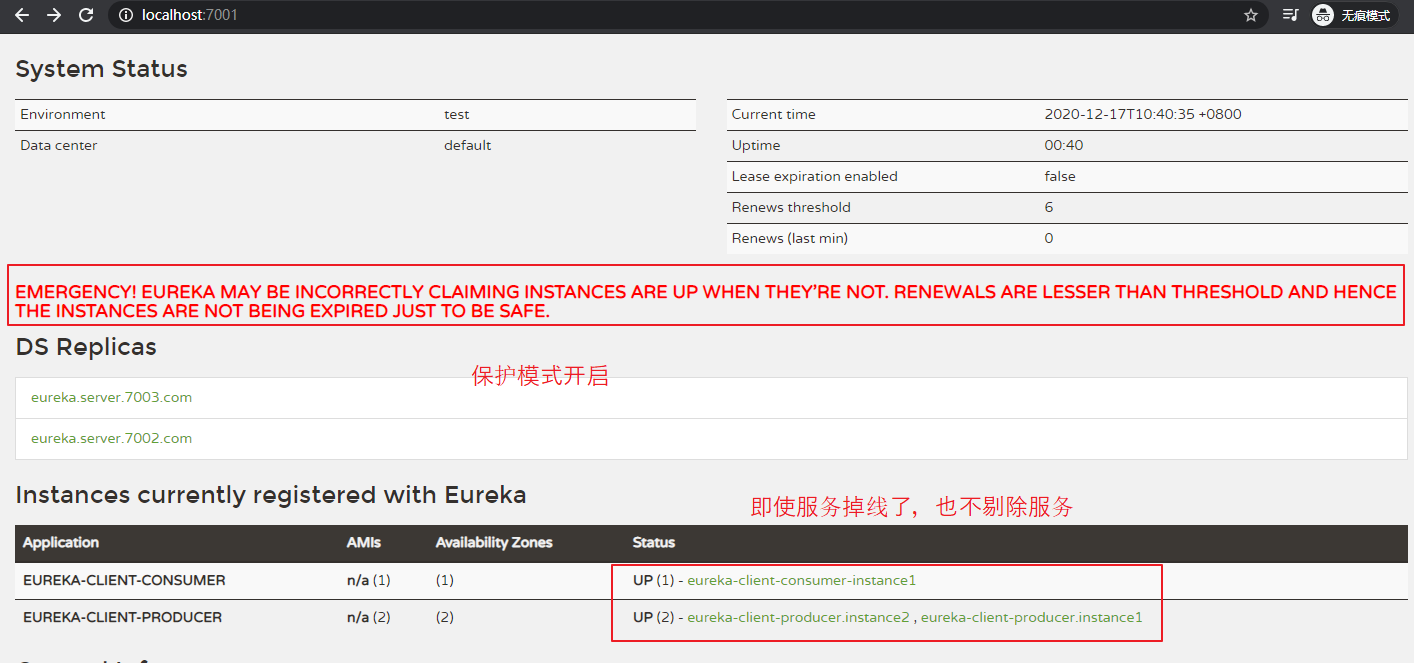
Task: Select the DS Replicas heading
Action: 86,347
